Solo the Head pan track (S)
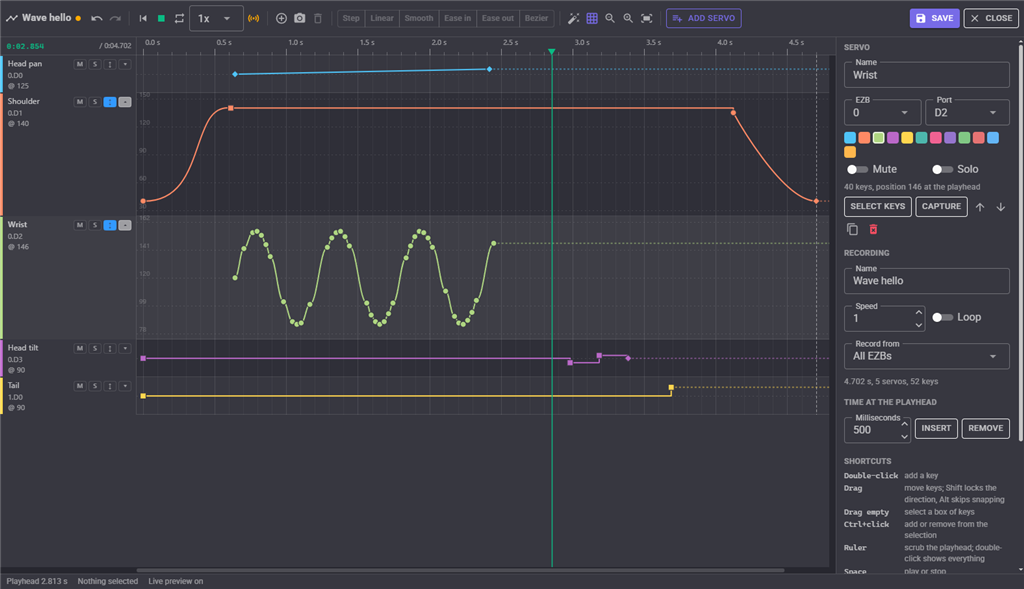Viewport: 1024px width, 589px height. point(95,64)
